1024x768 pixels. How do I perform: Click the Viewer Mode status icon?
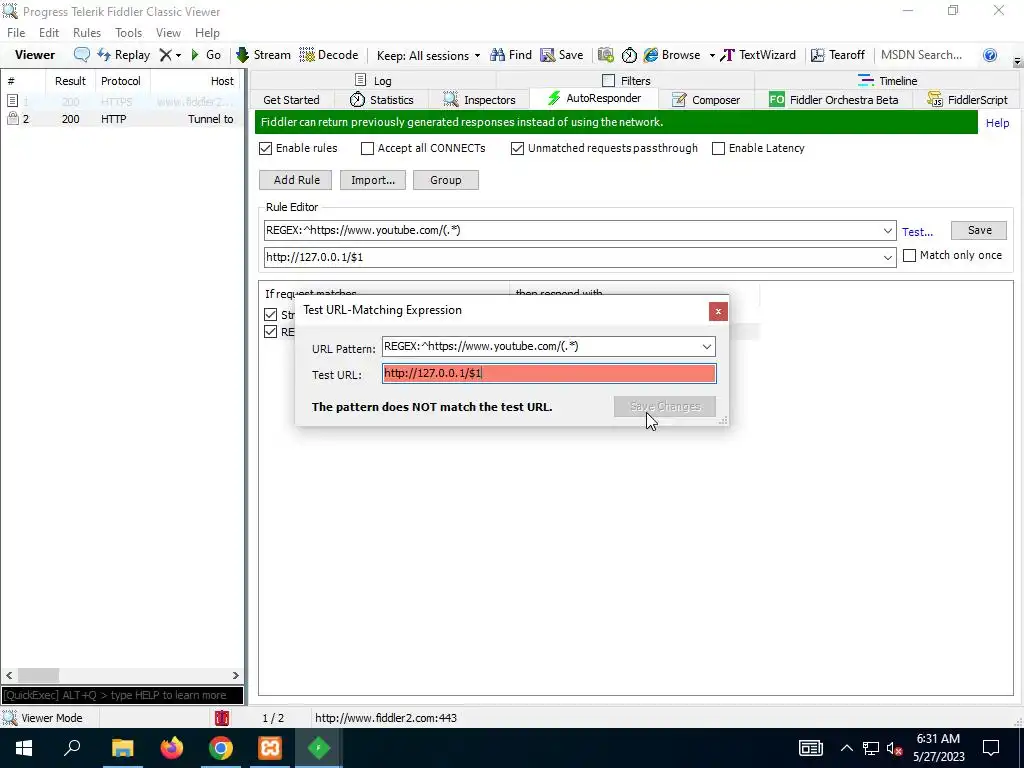9,718
